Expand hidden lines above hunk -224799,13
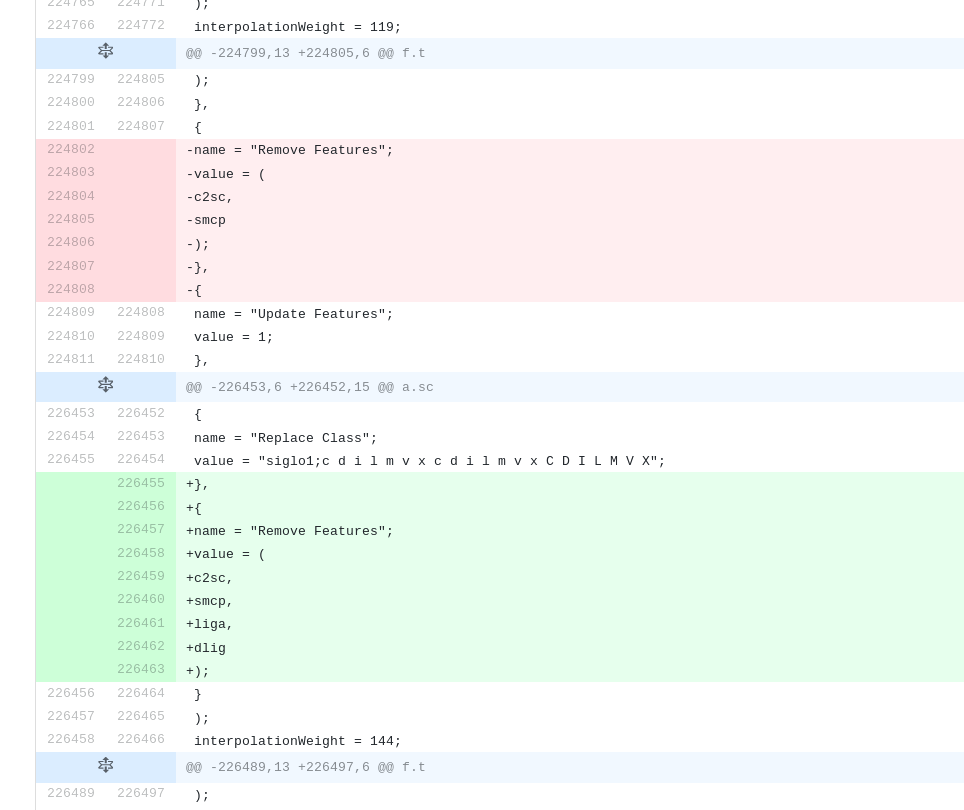Viewport: 964px width, 810px height. (x=105, y=51)
